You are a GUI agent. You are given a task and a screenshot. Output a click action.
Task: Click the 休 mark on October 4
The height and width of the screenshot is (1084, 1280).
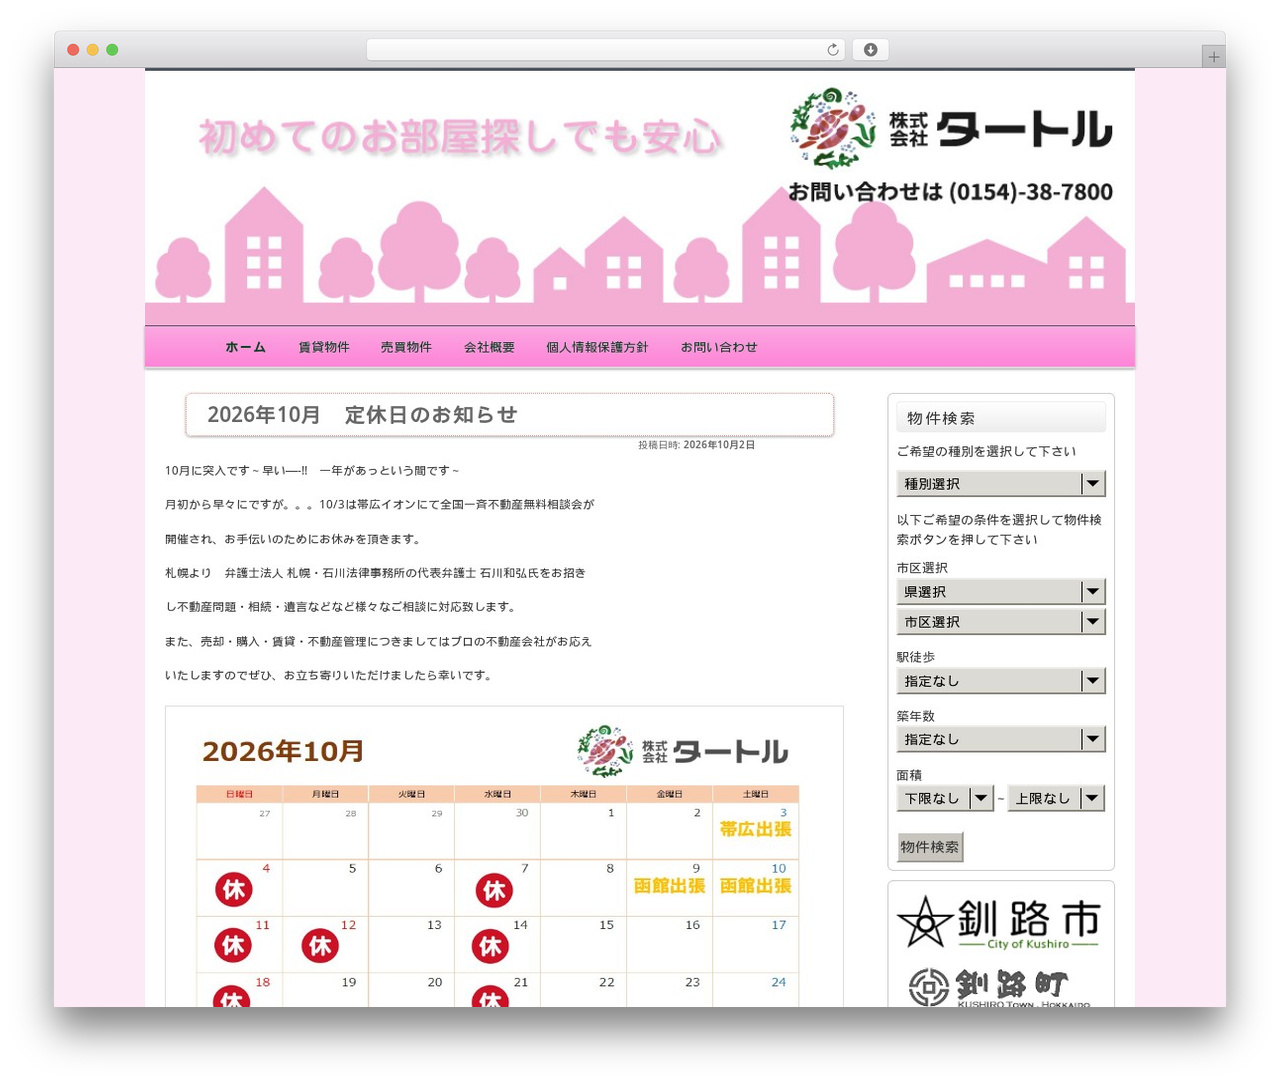tap(234, 889)
